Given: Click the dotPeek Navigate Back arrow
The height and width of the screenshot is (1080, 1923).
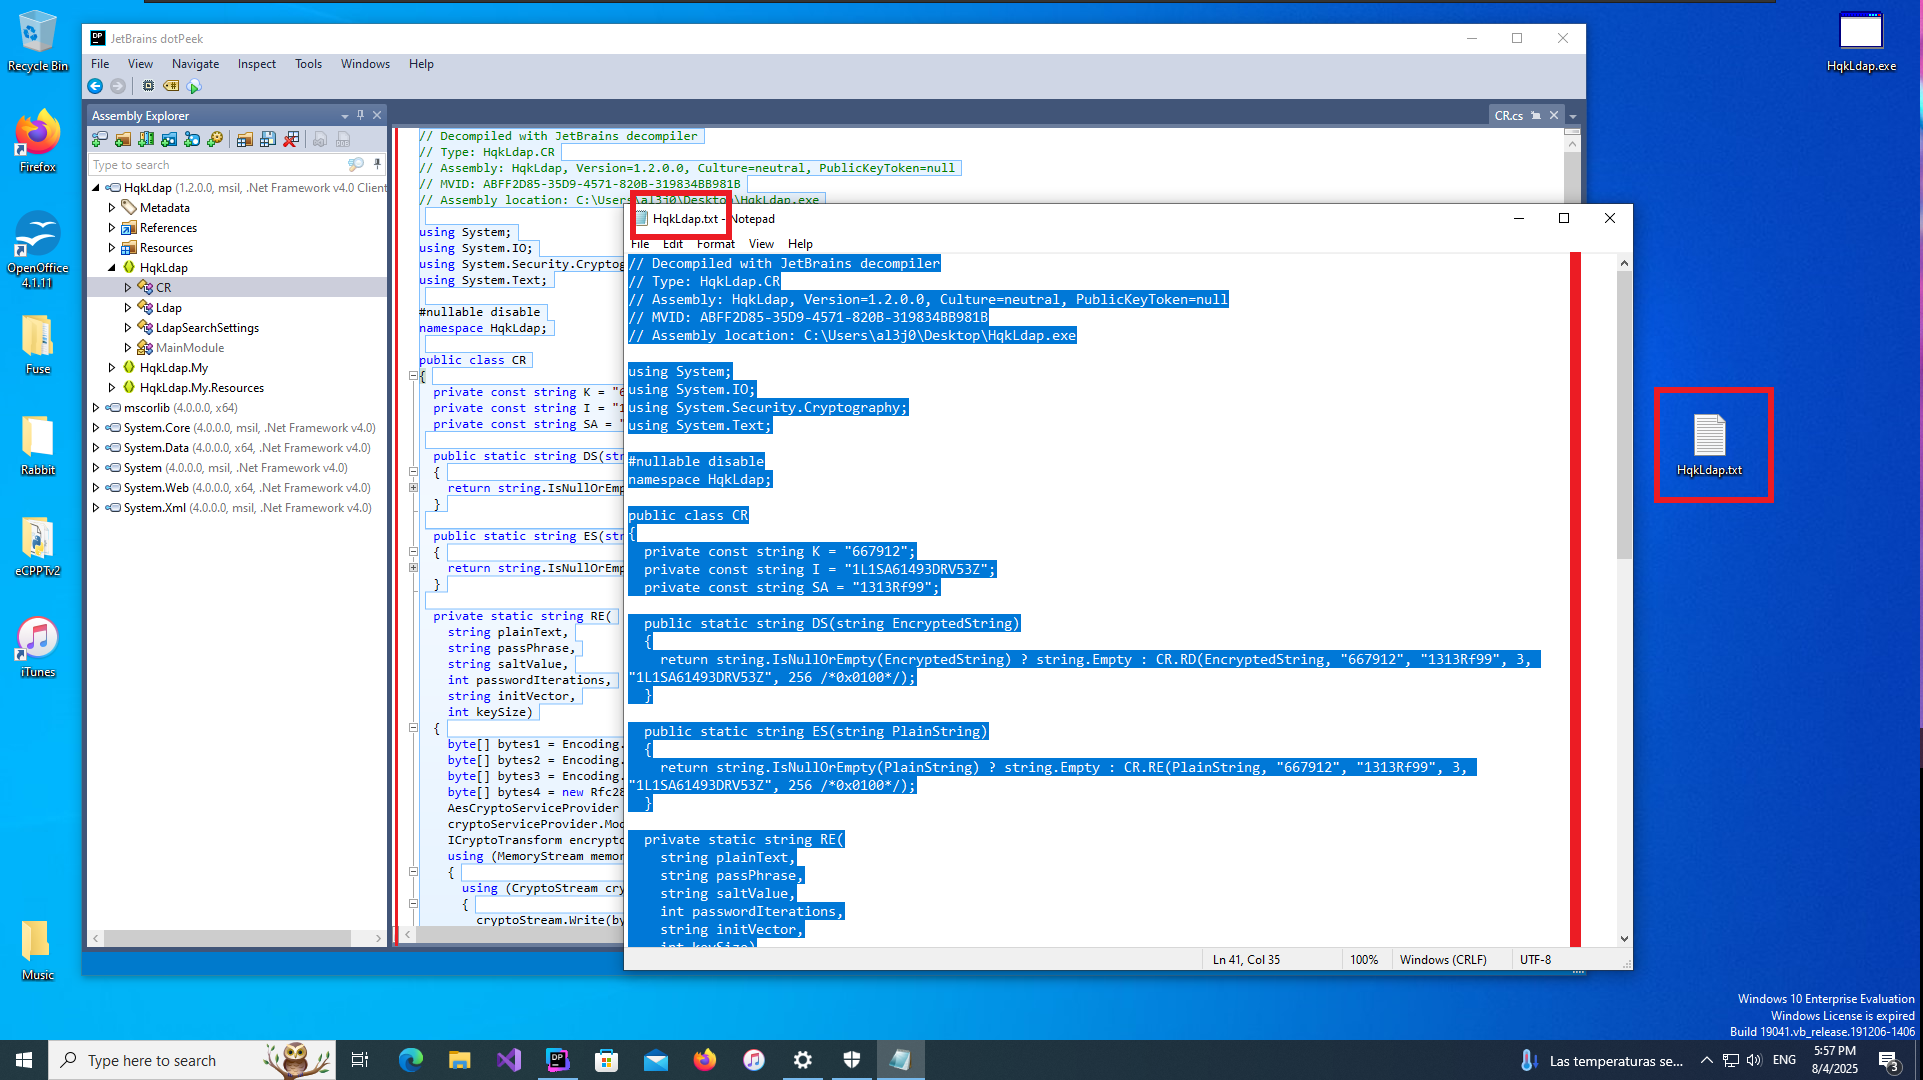Looking at the screenshot, I should [x=96, y=86].
